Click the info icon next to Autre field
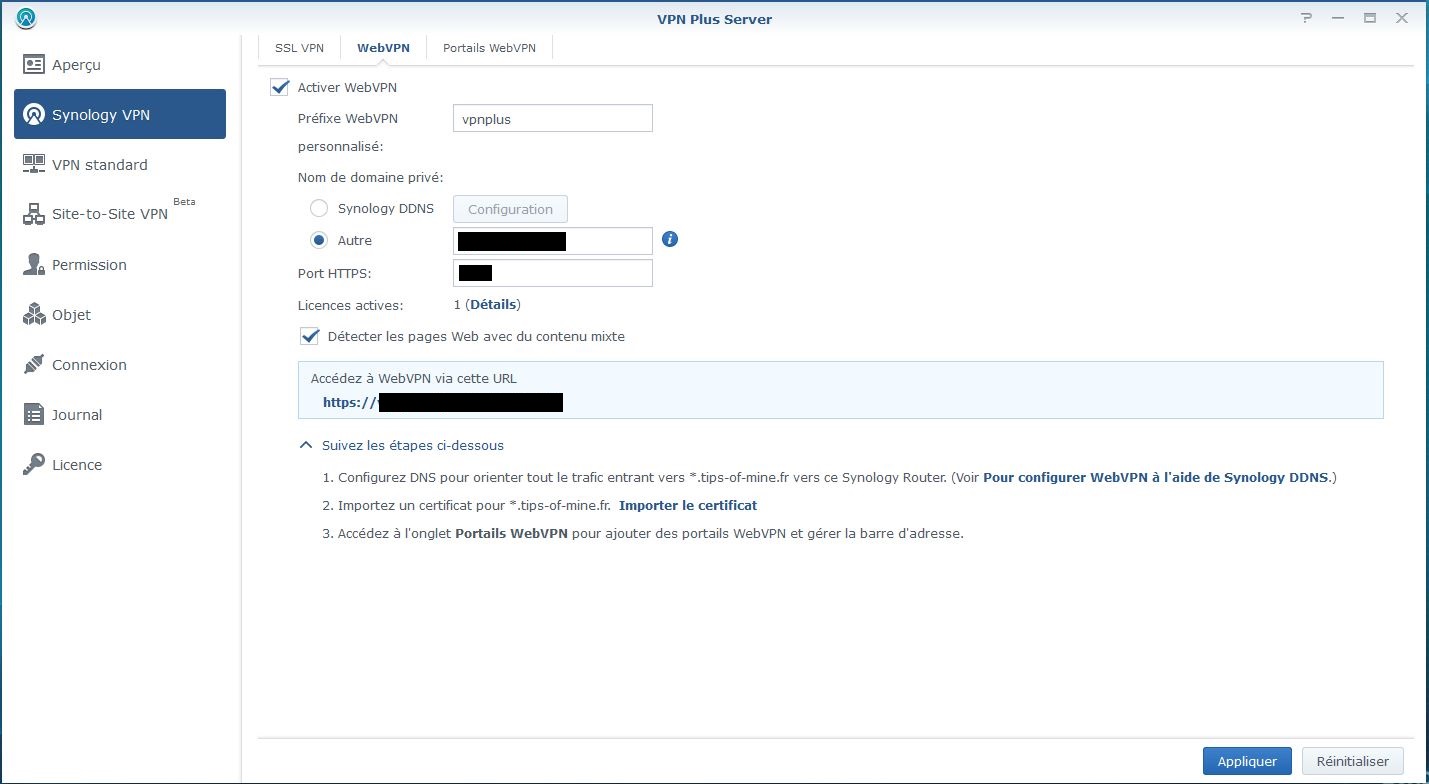The width and height of the screenshot is (1429, 784). (x=670, y=240)
